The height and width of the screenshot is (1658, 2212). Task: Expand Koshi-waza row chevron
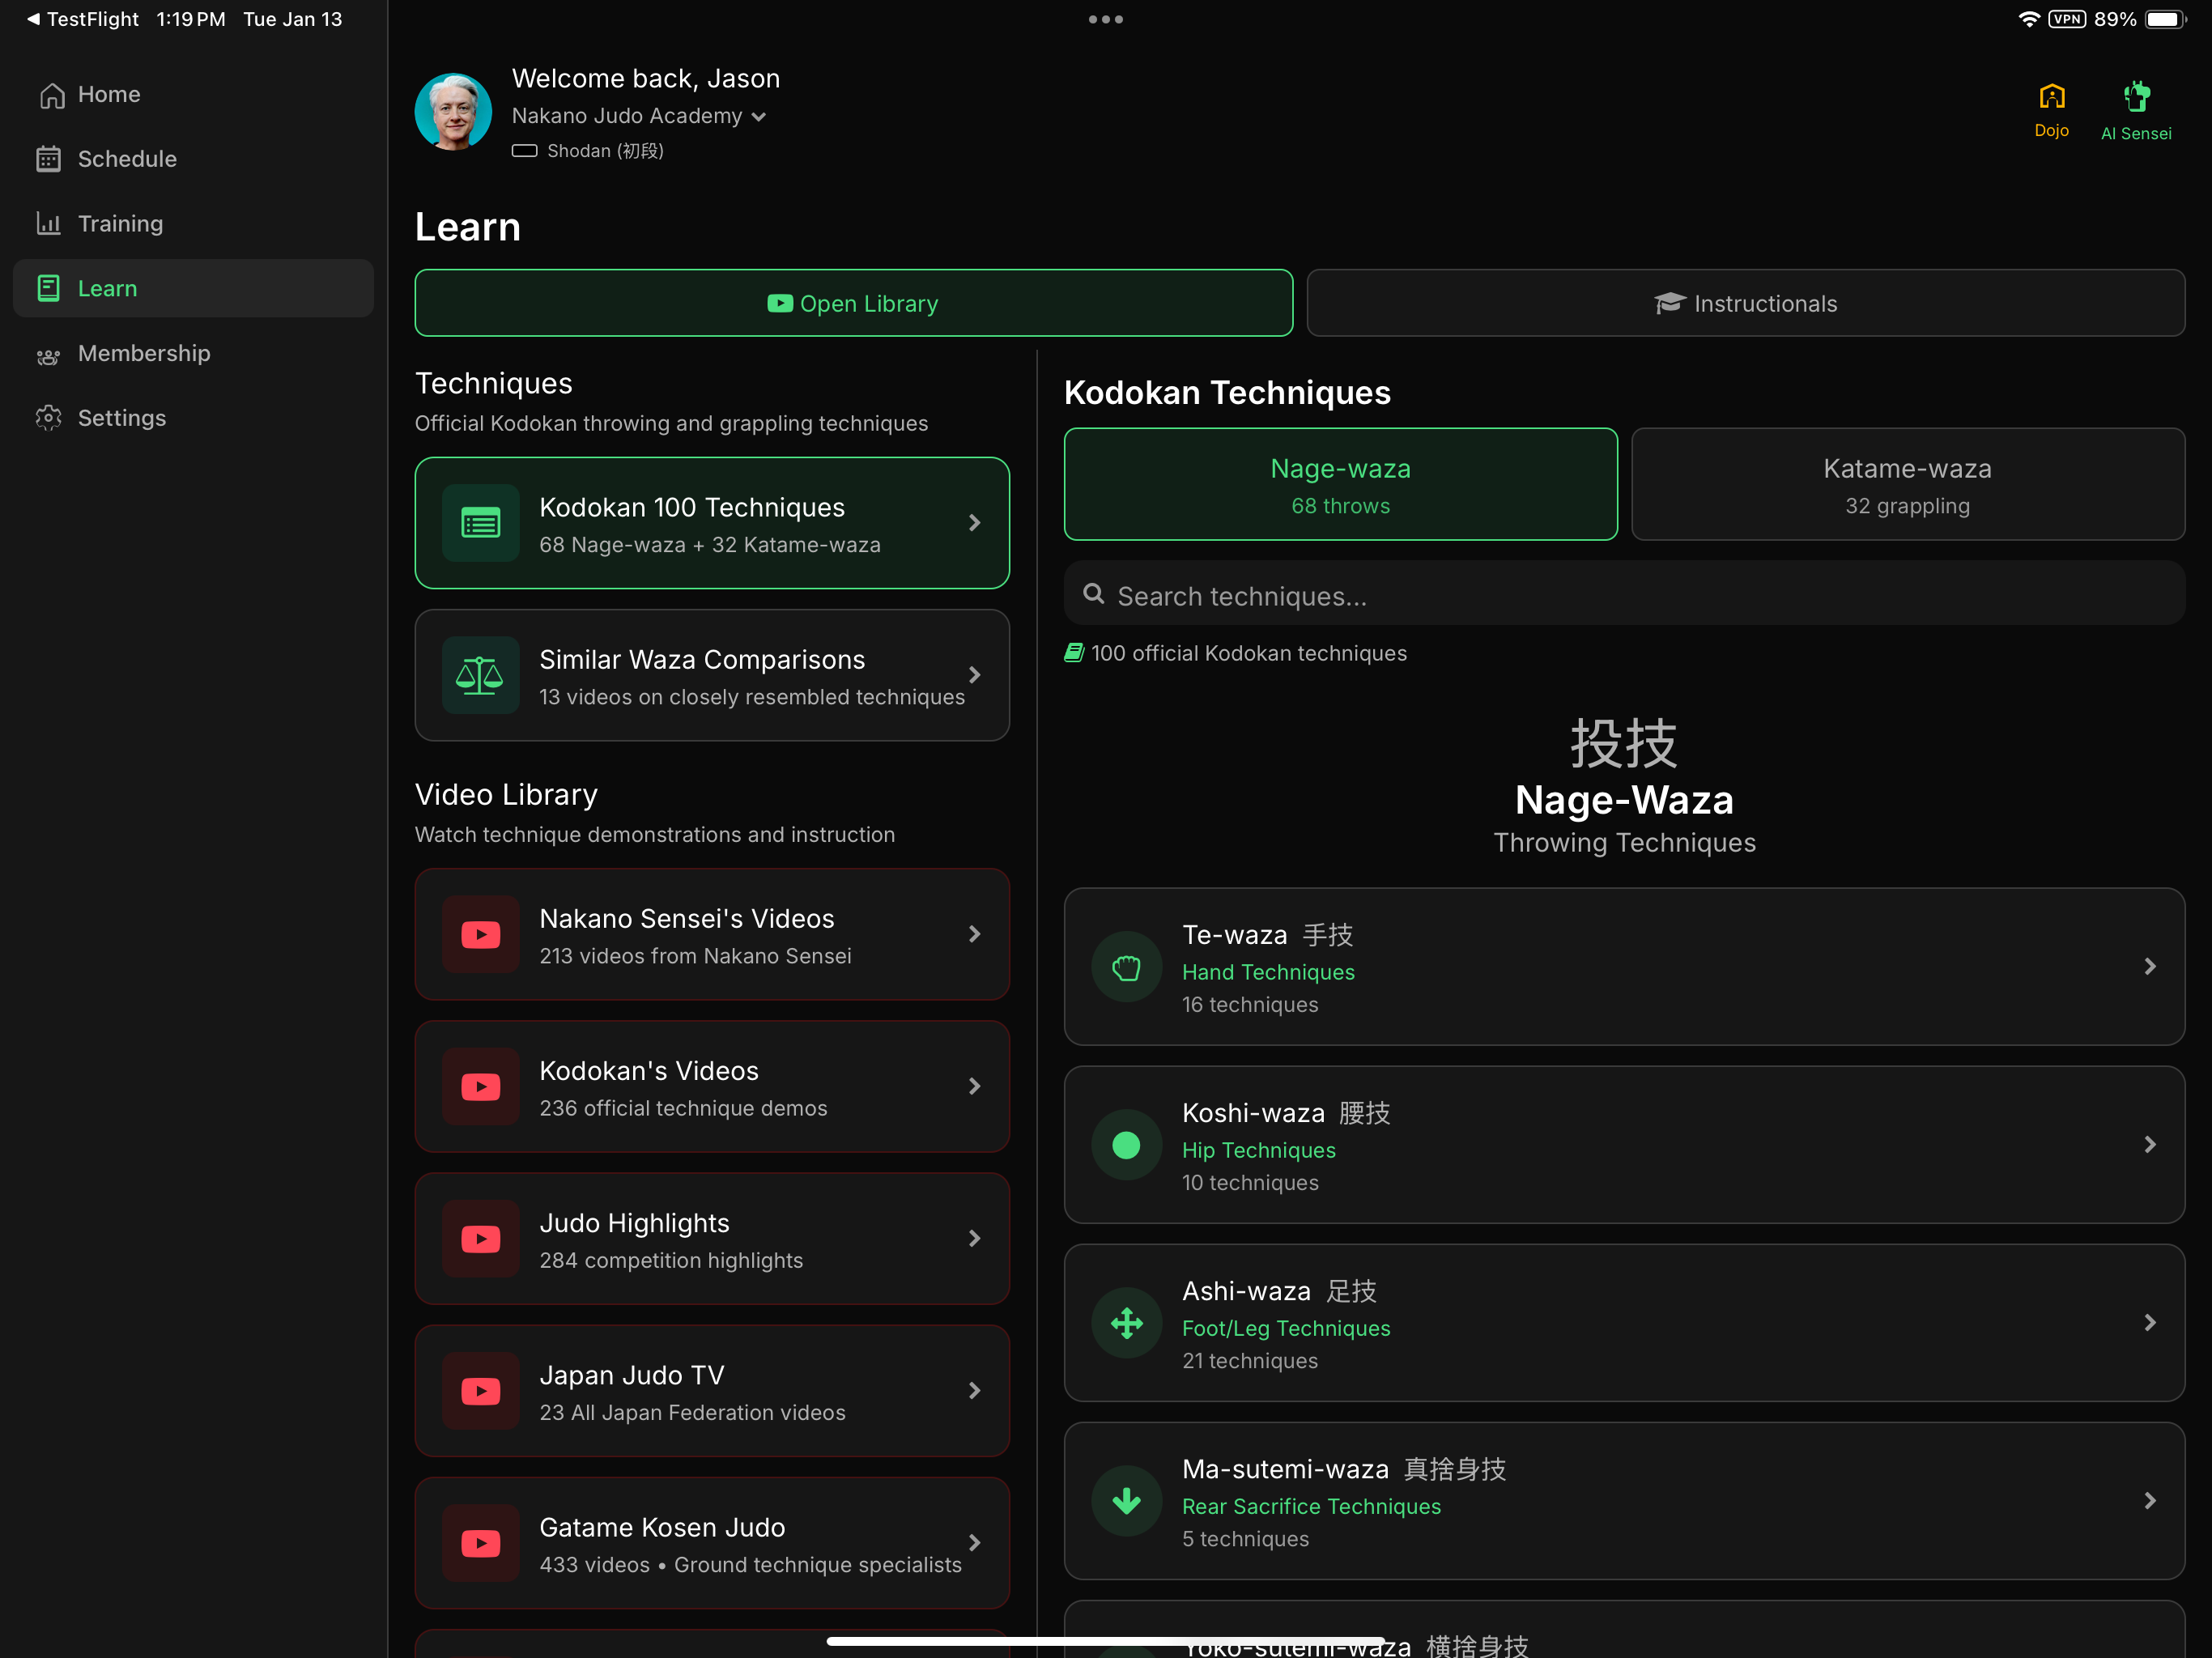(2150, 1145)
